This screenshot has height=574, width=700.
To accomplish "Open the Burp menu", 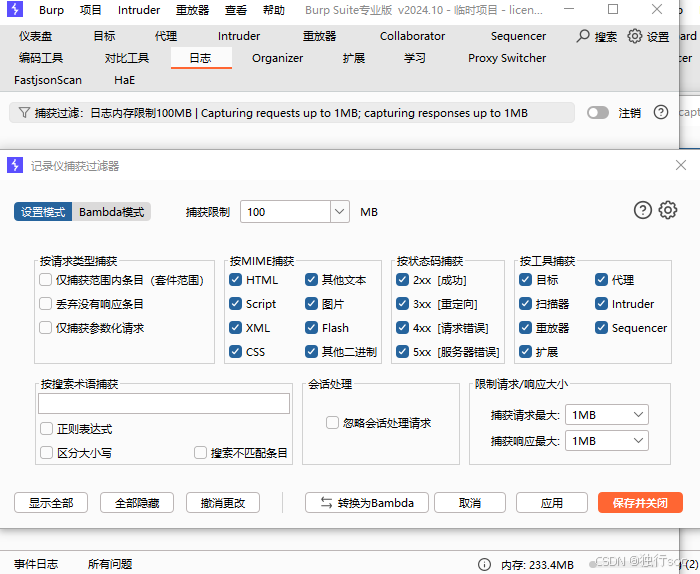I will [51, 10].
